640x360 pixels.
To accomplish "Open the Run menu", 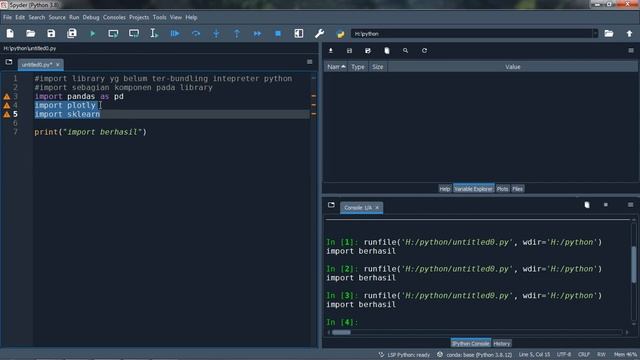I will tap(74, 18).
